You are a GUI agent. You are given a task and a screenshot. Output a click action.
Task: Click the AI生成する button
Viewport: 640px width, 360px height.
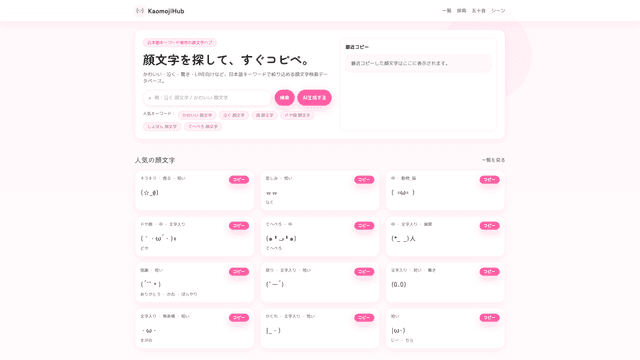(x=314, y=98)
